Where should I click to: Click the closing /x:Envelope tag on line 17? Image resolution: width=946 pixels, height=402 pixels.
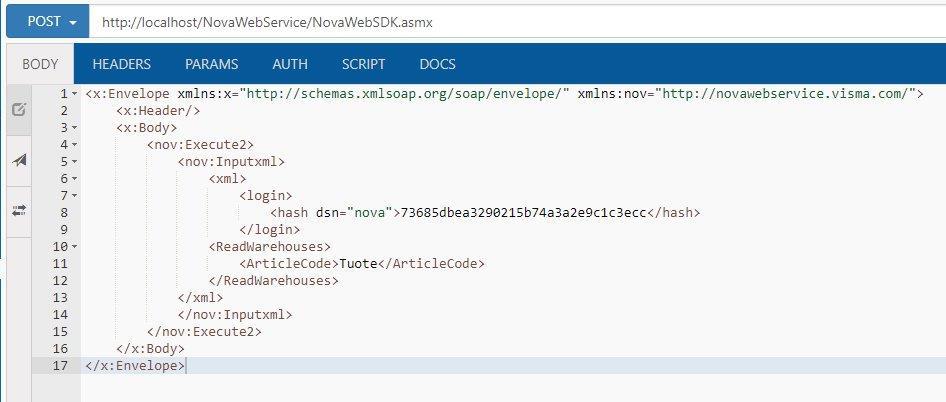coord(135,365)
